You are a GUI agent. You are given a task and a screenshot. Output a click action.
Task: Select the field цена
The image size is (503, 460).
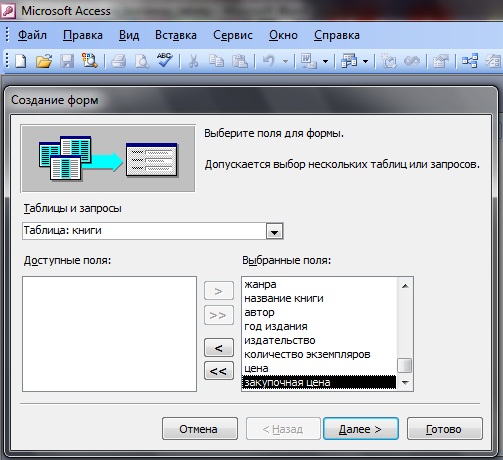click(319, 368)
